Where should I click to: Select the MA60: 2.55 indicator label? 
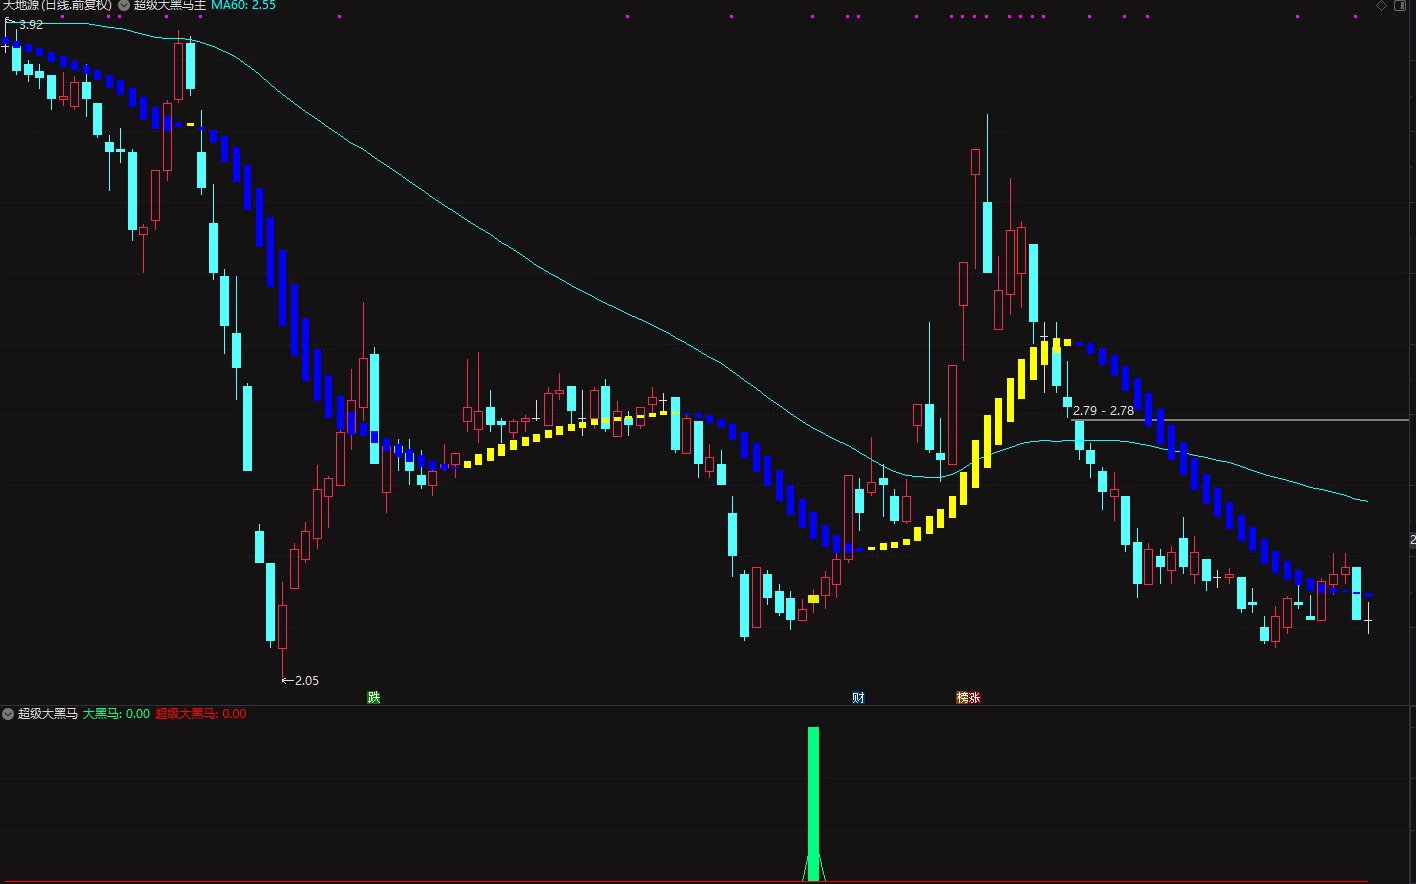coord(243,6)
